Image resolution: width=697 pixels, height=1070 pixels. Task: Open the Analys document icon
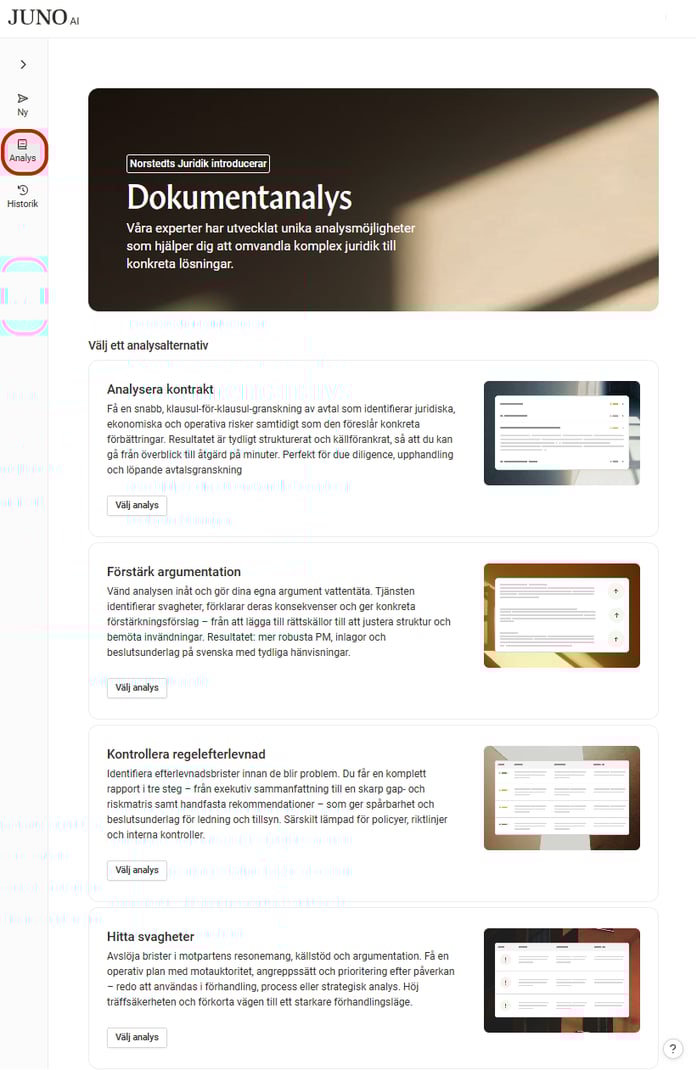pyautogui.click(x=23, y=145)
